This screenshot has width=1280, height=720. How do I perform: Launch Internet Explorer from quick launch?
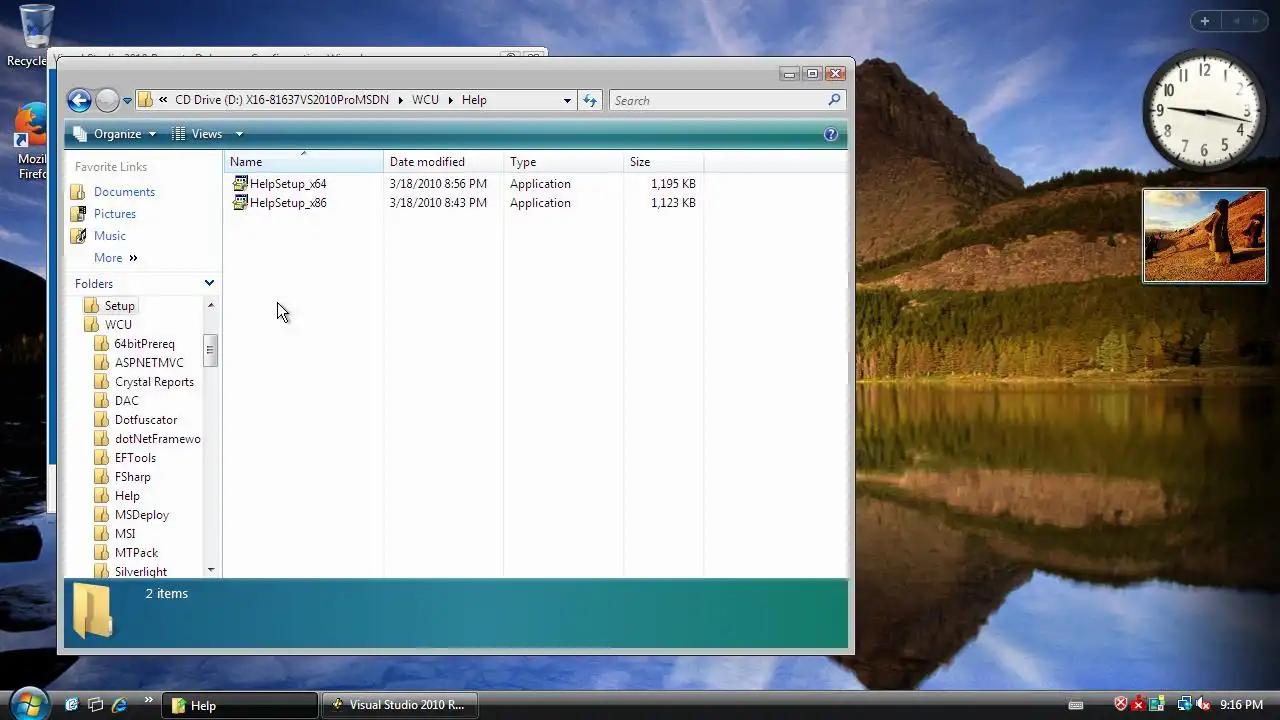[x=119, y=705]
